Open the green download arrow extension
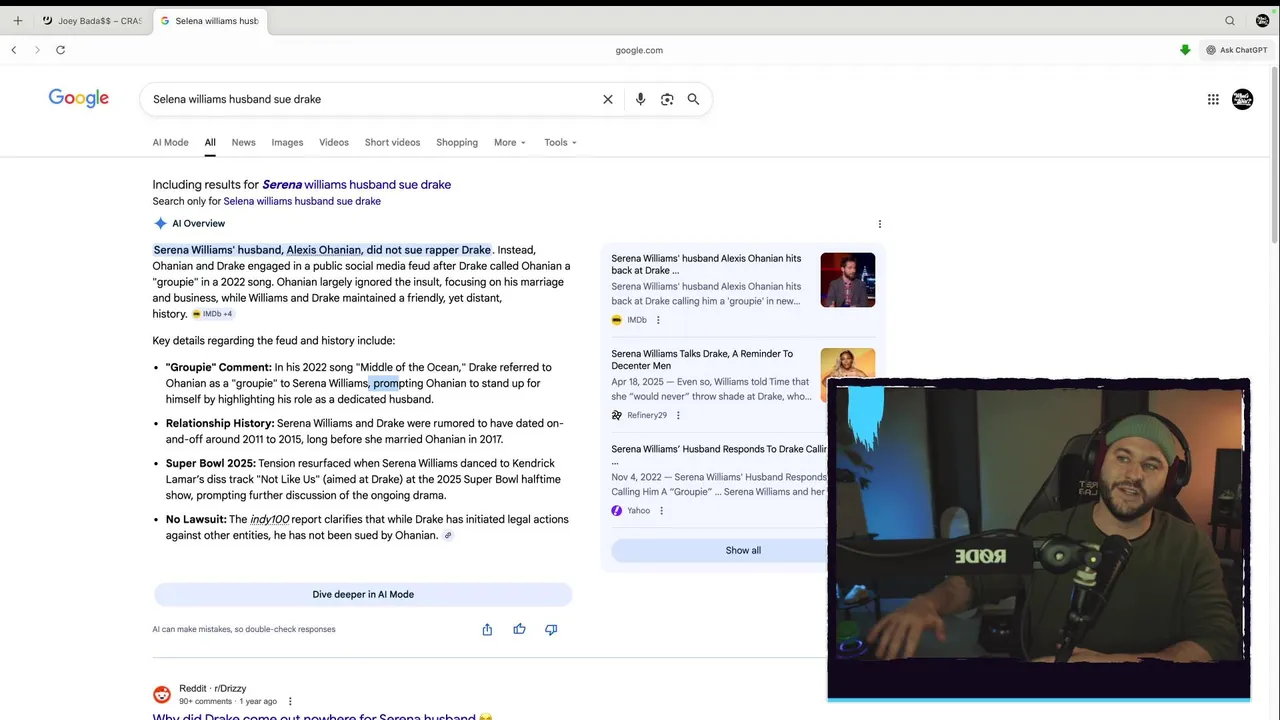 1185,50
